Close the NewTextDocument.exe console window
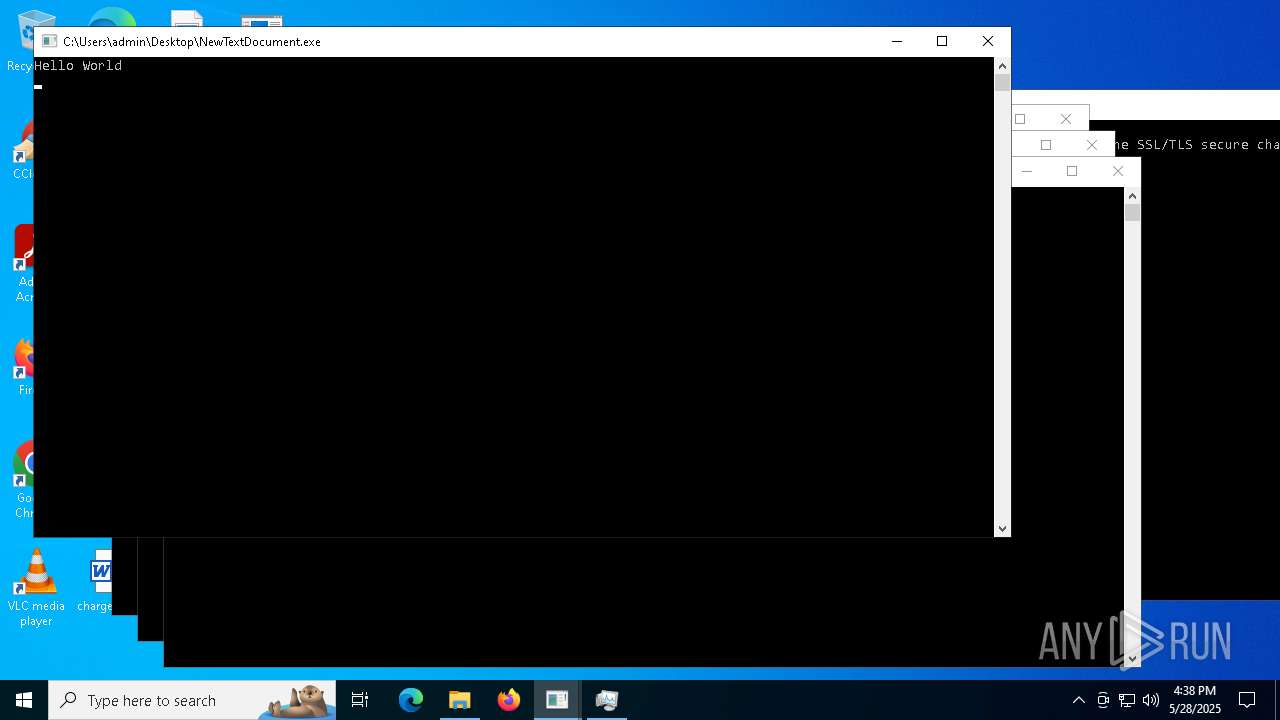This screenshot has width=1280, height=720. click(988, 41)
